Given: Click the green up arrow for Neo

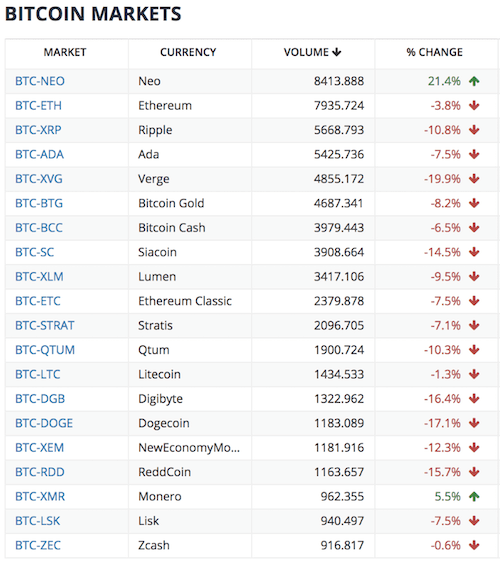Looking at the screenshot, I should 474,81.
